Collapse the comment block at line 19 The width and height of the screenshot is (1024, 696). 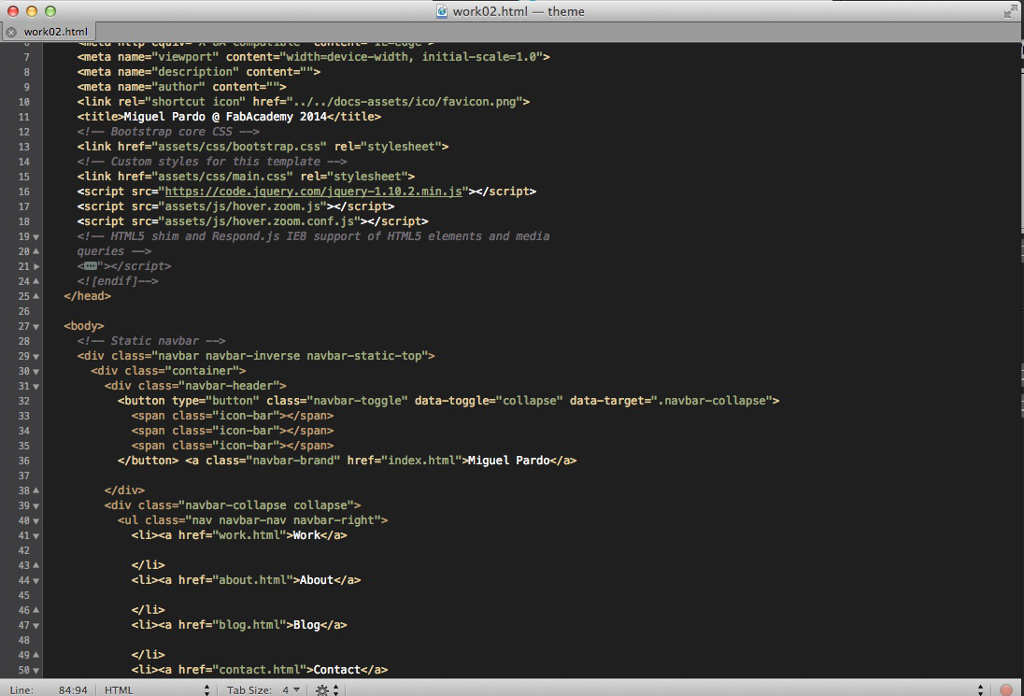[x=36, y=237]
